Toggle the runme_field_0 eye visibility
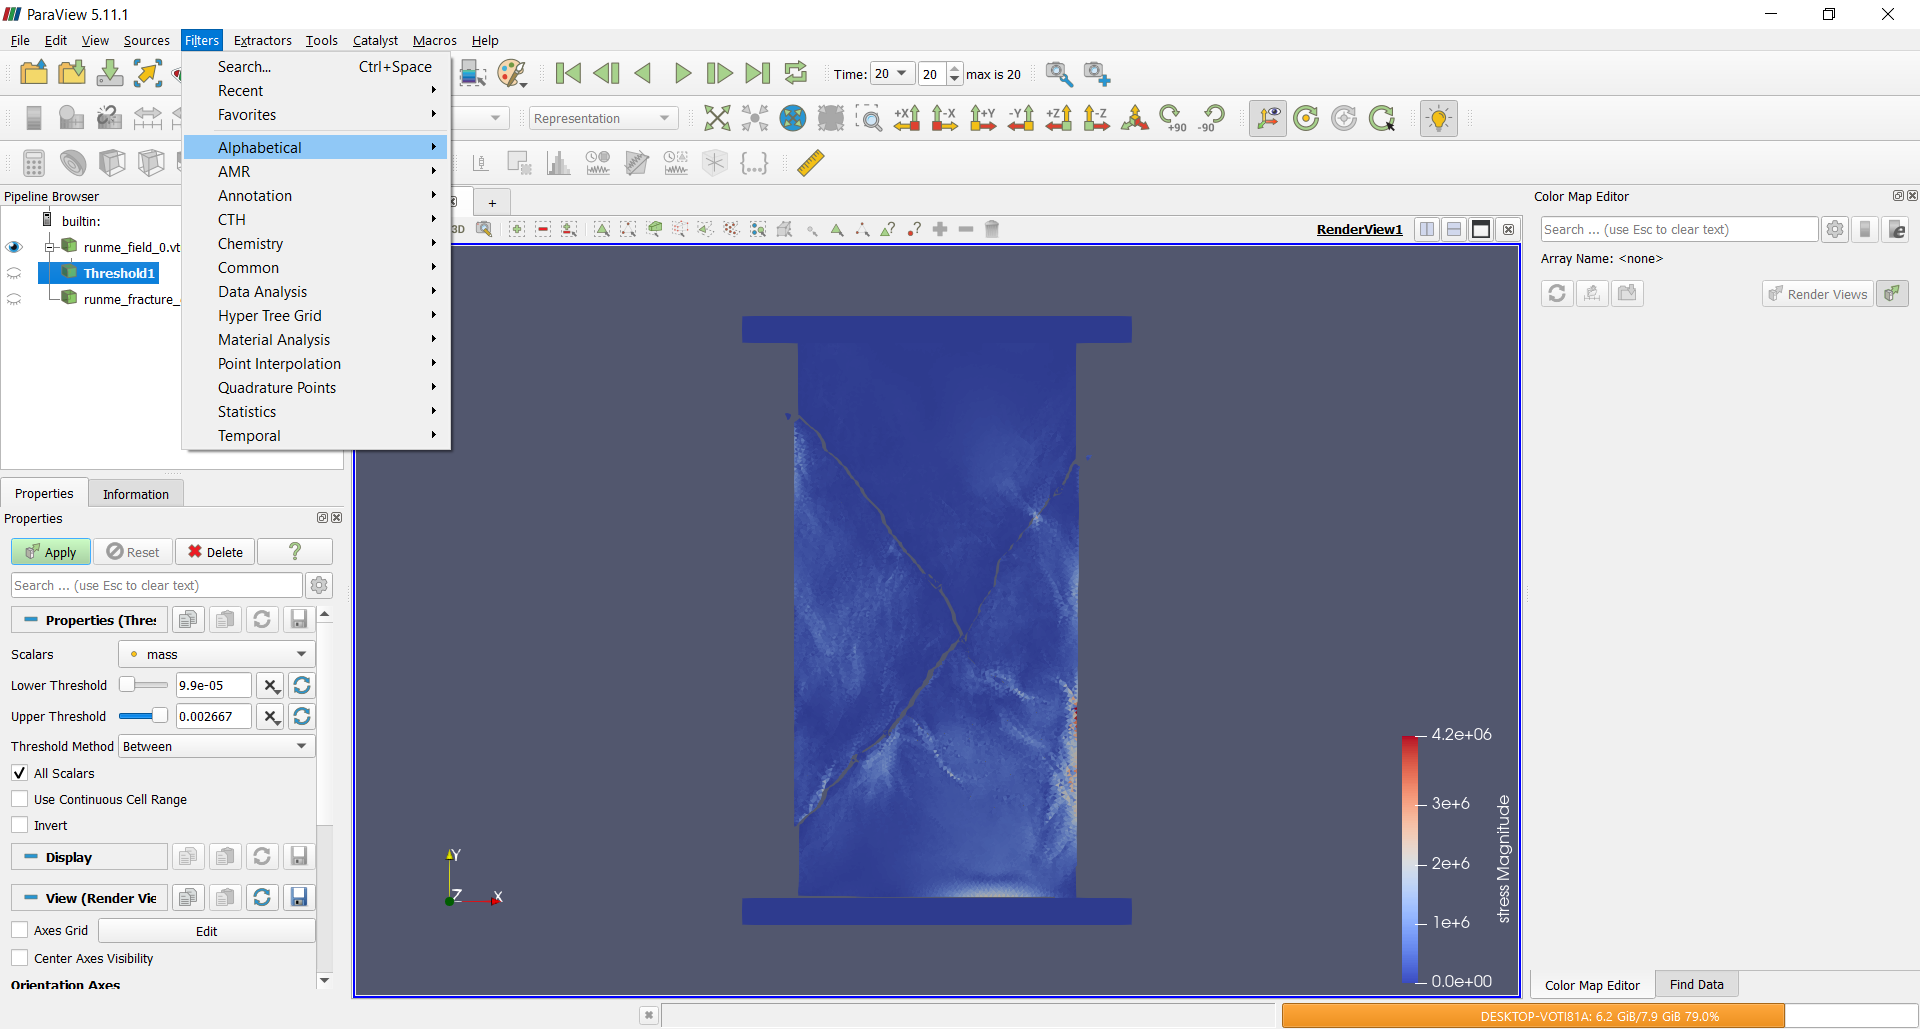Screen dimensions: 1920x1029 click(x=14, y=247)
